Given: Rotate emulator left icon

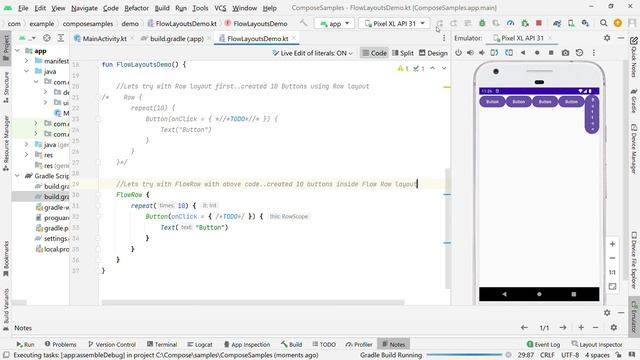Looking at the screenshot, I should (494, 53).
